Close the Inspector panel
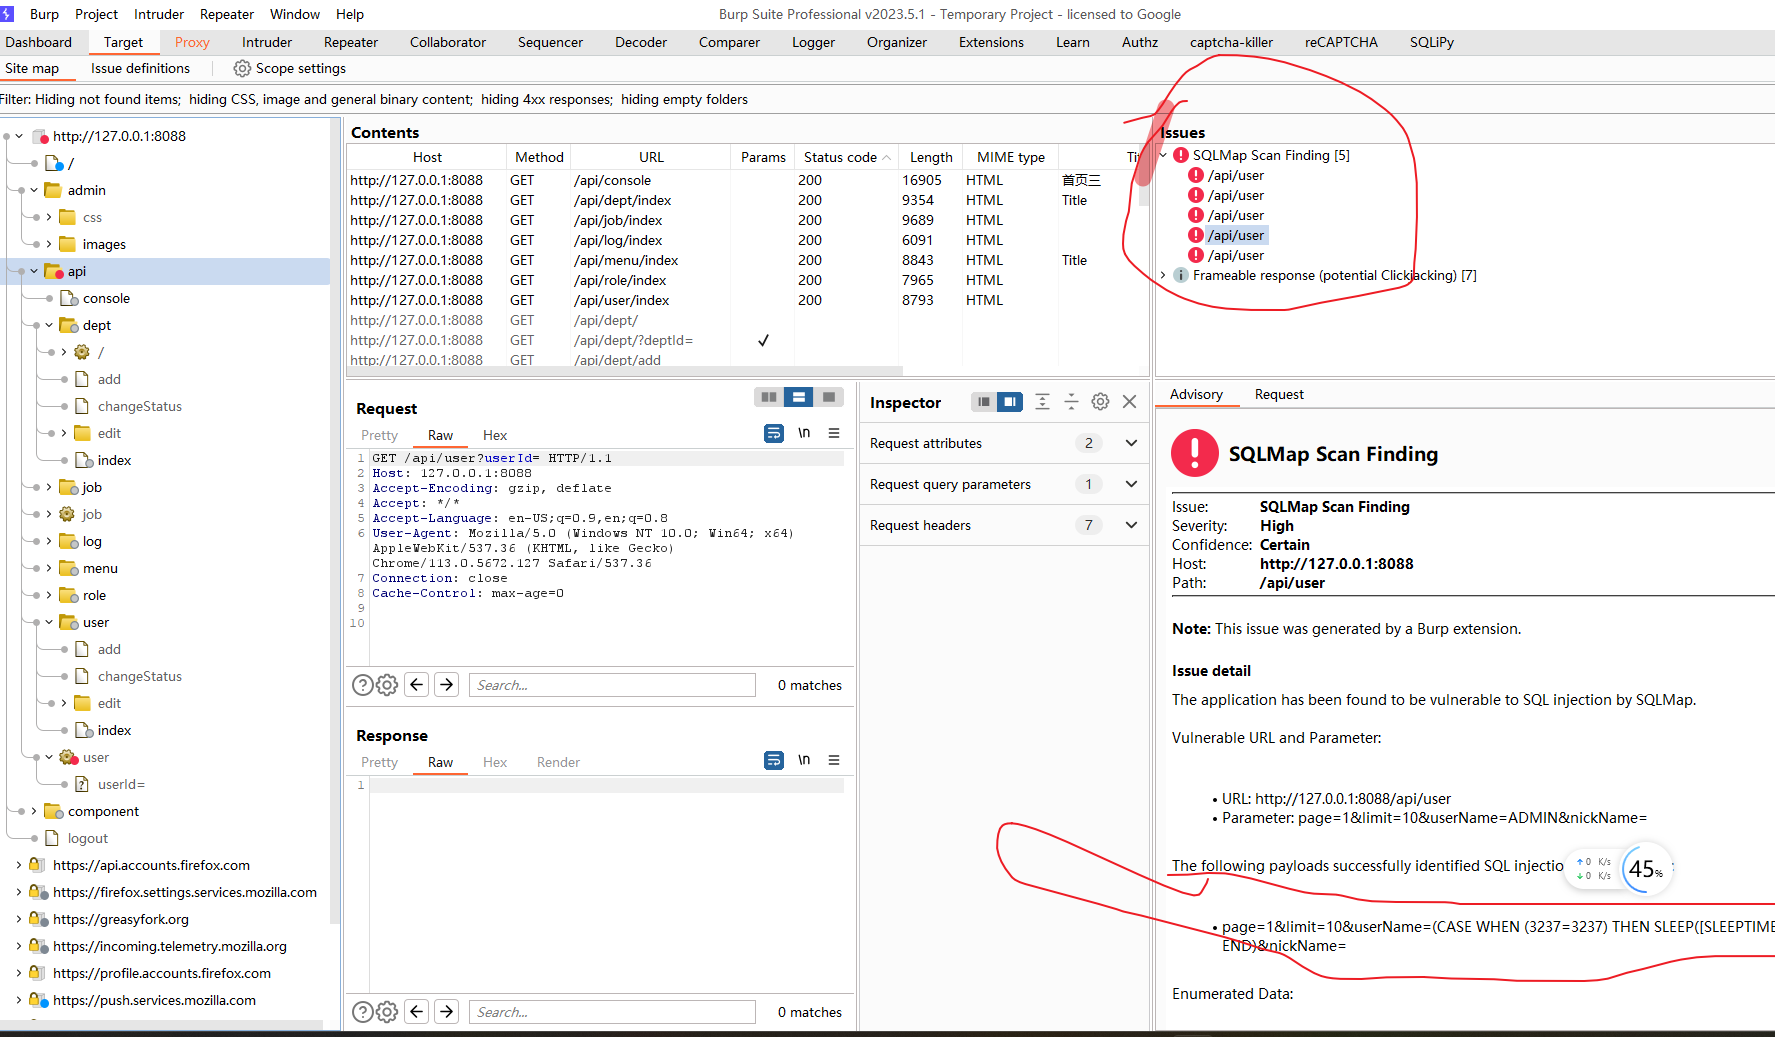This screenshot has width=1775, height=1037. click(x=1130, y=401)
